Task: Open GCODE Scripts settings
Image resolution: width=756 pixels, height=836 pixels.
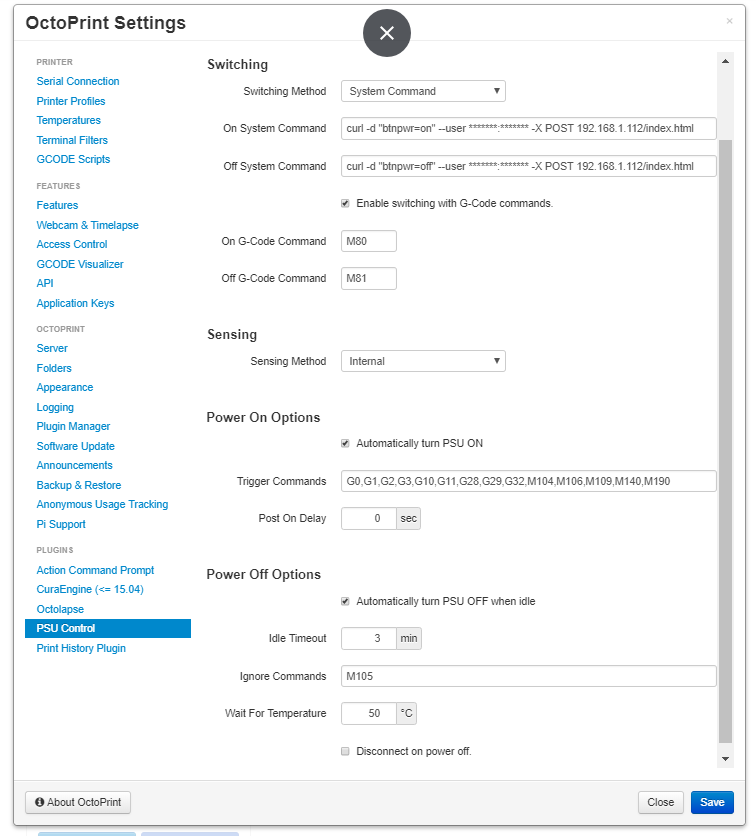Action: [73, 159]
